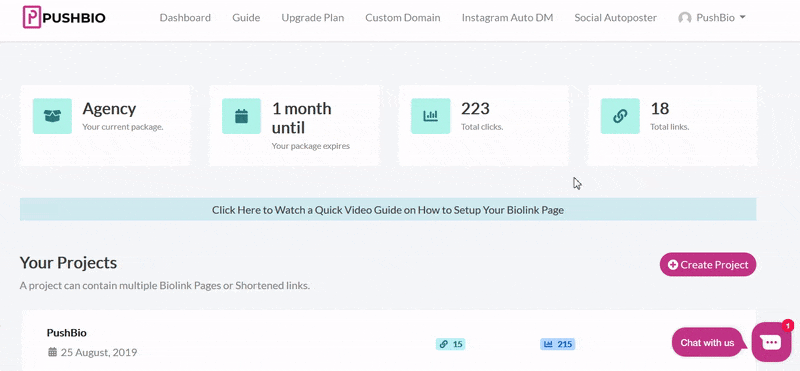This screenshot has width=800, height=371.
Task: Click the Agency package title
Action: [109, 109]
